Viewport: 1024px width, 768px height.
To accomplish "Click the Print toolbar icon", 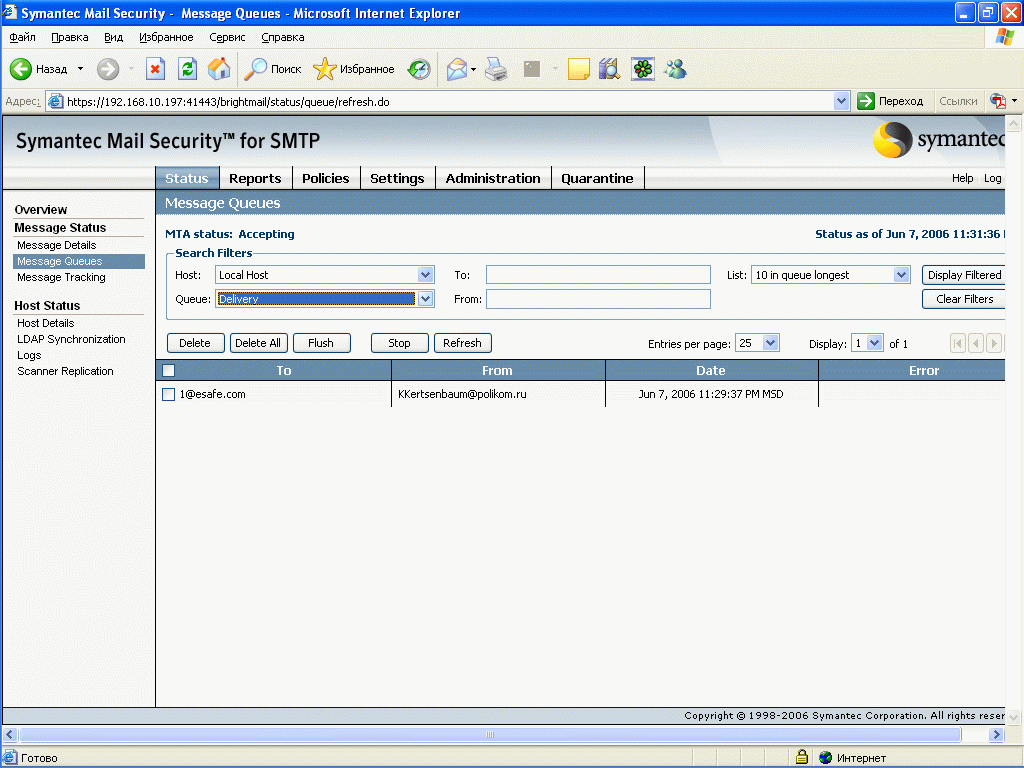I will [496, 69].
